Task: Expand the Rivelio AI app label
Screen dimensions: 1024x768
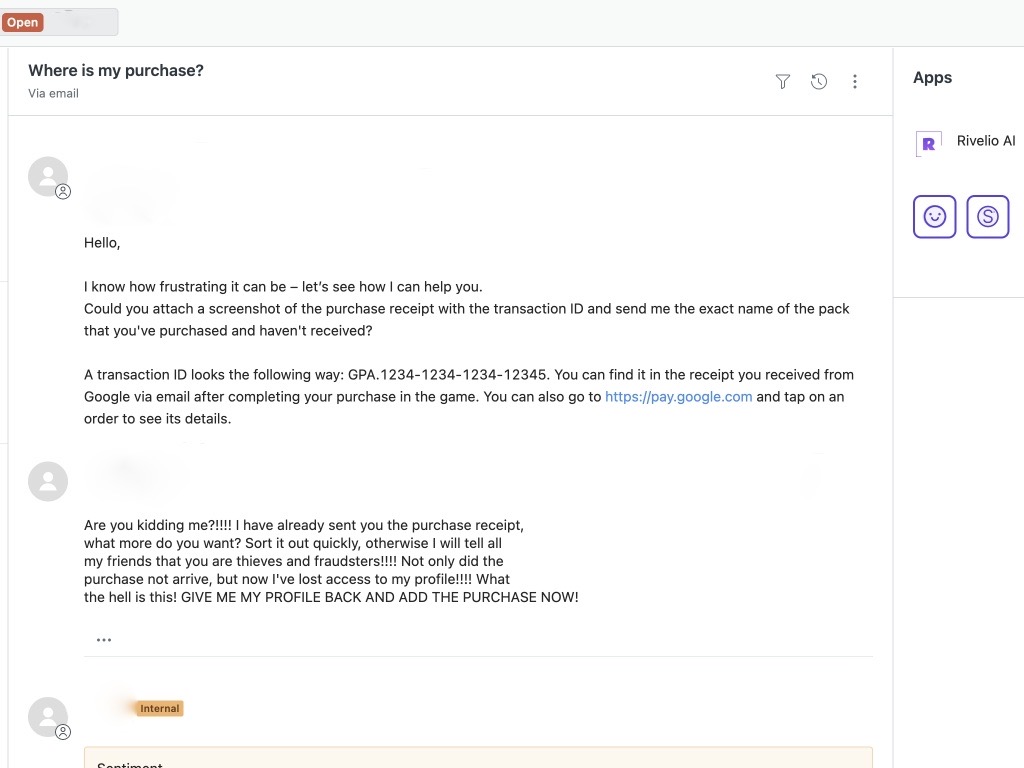Action: click(985, 141)
